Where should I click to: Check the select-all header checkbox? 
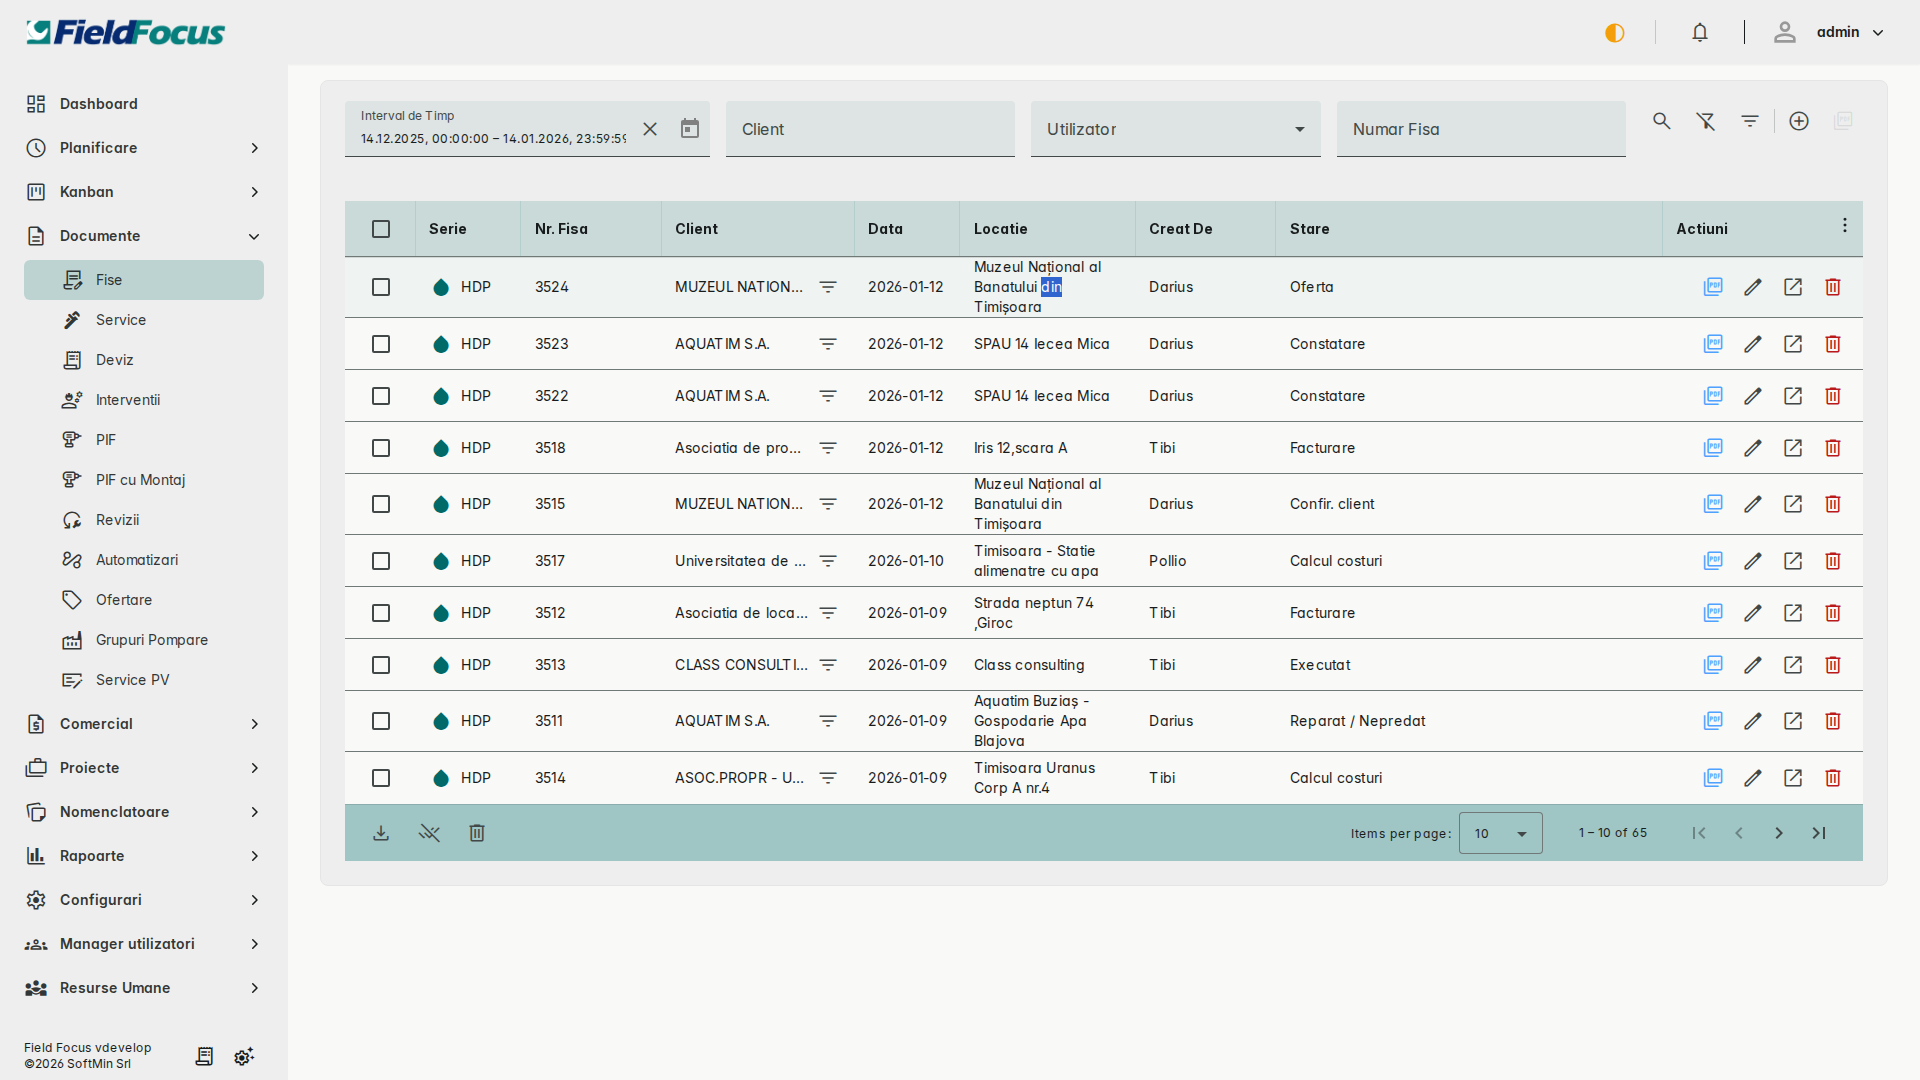coord(381,229)
